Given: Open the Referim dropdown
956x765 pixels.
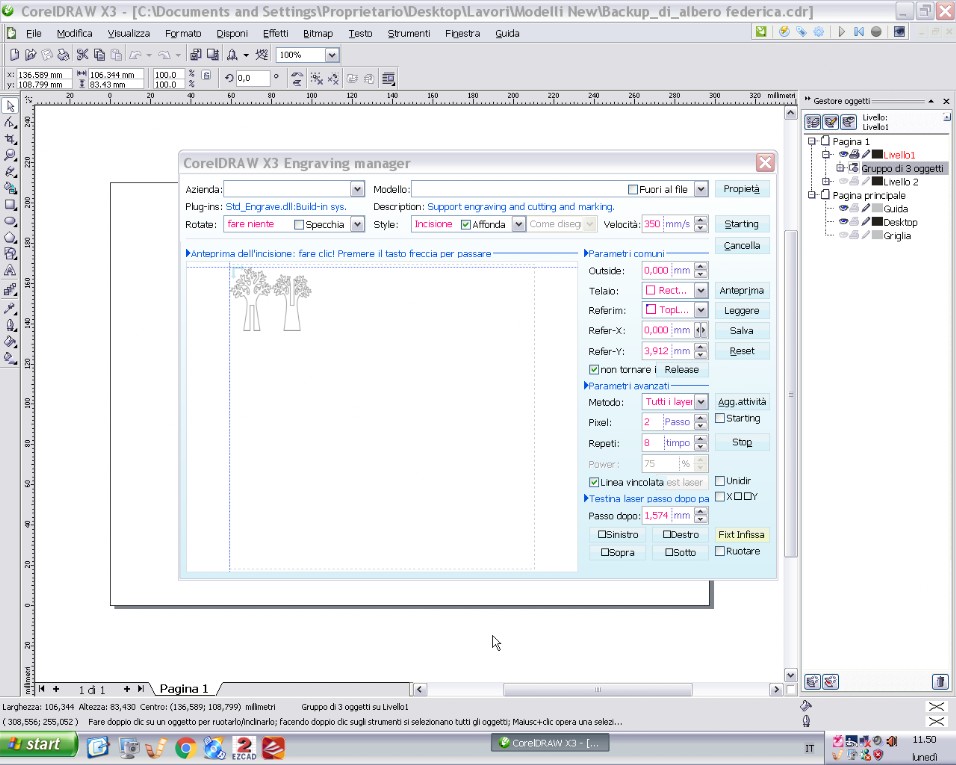Looking at the screenshot, I should (701, 310).
